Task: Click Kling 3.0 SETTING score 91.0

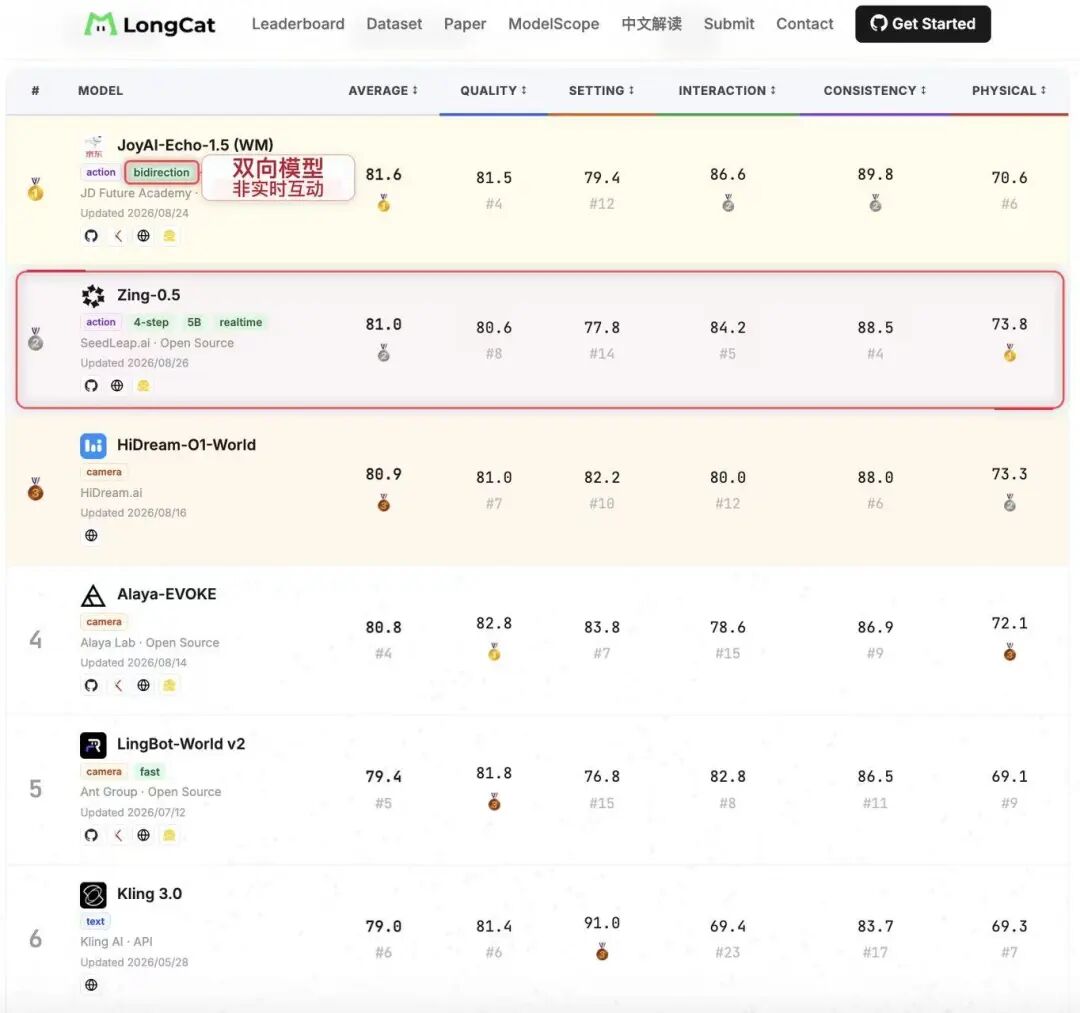Action: click(601, 923)
